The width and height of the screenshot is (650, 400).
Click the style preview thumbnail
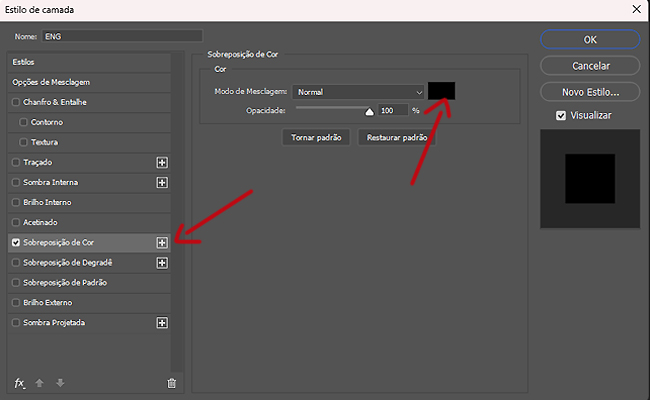pyautogui.click(x=590, y=179)
